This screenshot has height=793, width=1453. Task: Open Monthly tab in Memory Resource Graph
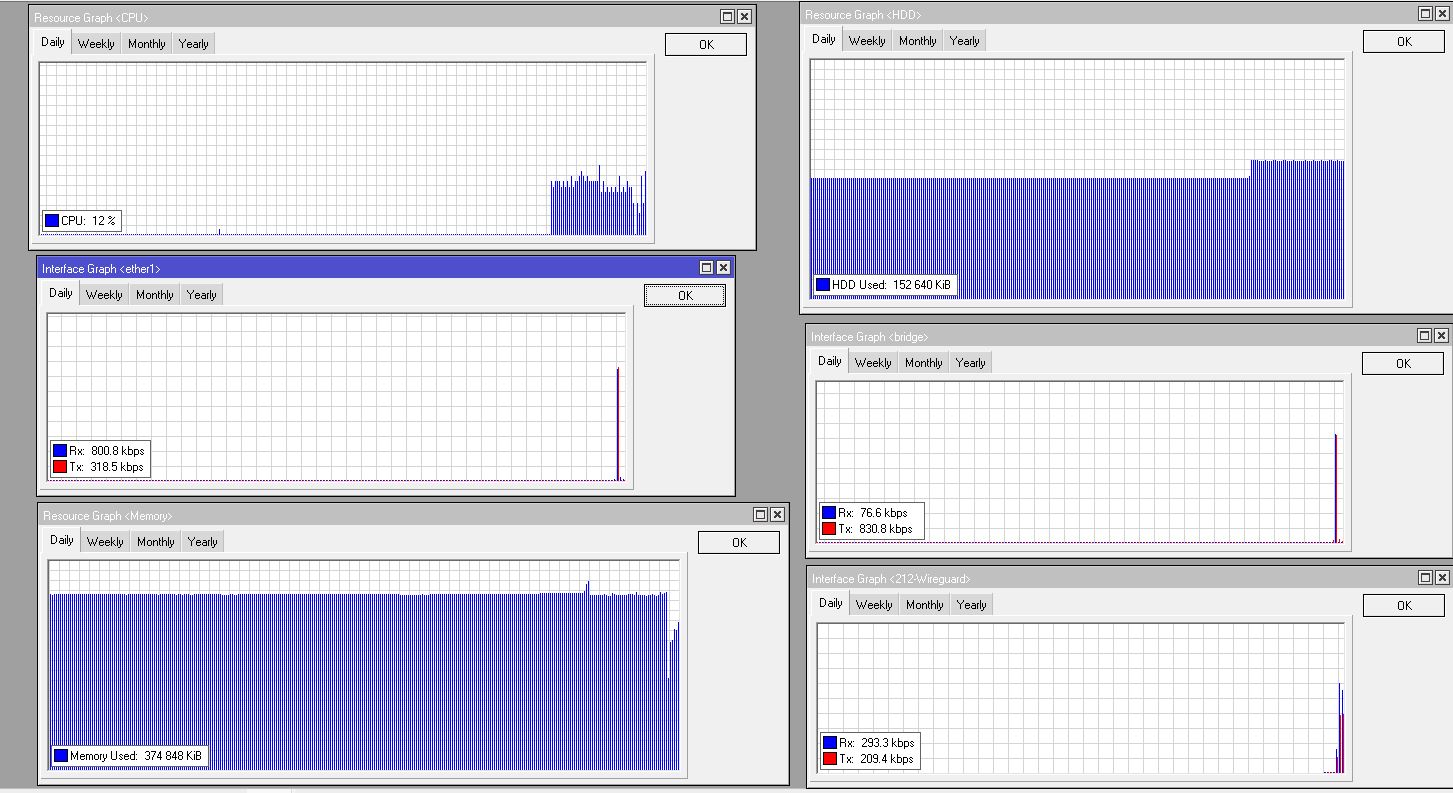[x=156, y=542]
